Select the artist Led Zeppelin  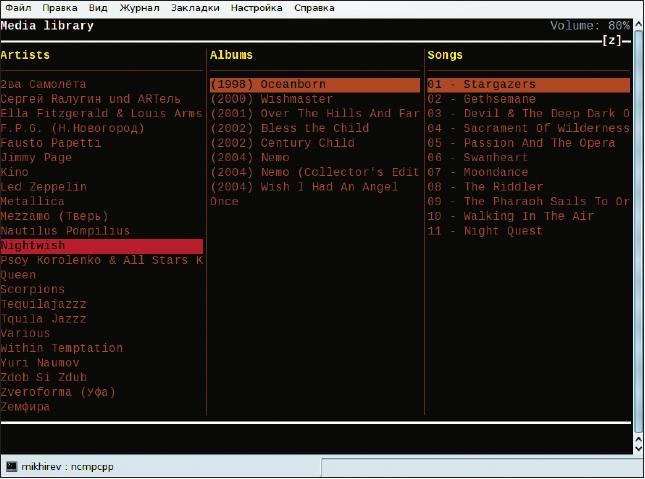click(x=44, y=187)
